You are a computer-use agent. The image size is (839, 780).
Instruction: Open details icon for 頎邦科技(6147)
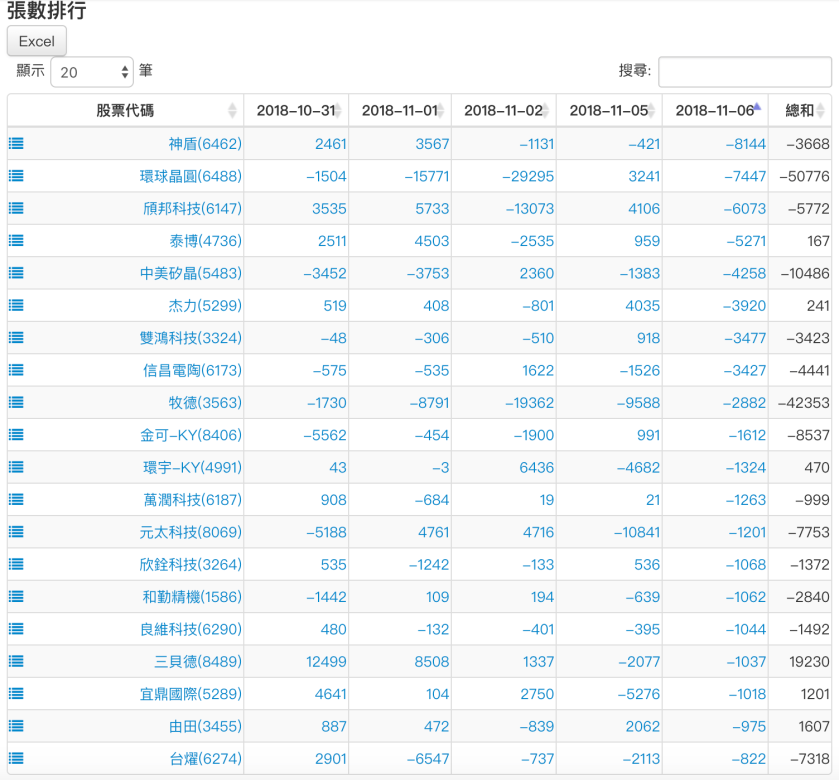point(15,208)
